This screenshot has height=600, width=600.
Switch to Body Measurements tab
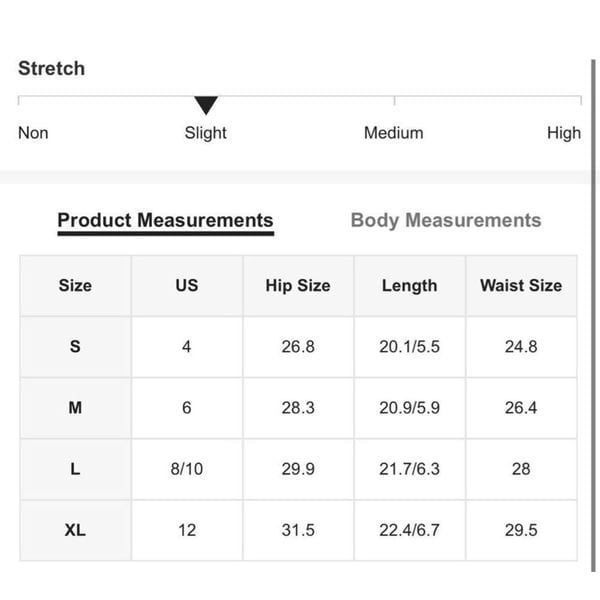click(446, 220)
